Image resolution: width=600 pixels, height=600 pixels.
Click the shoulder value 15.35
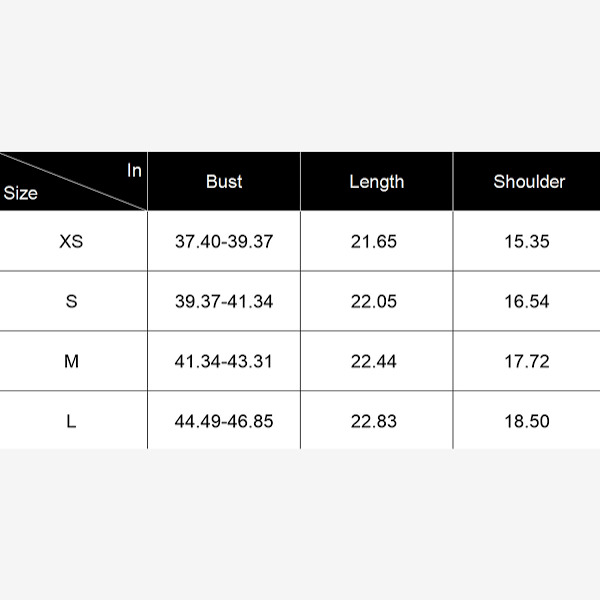(526, 241)
